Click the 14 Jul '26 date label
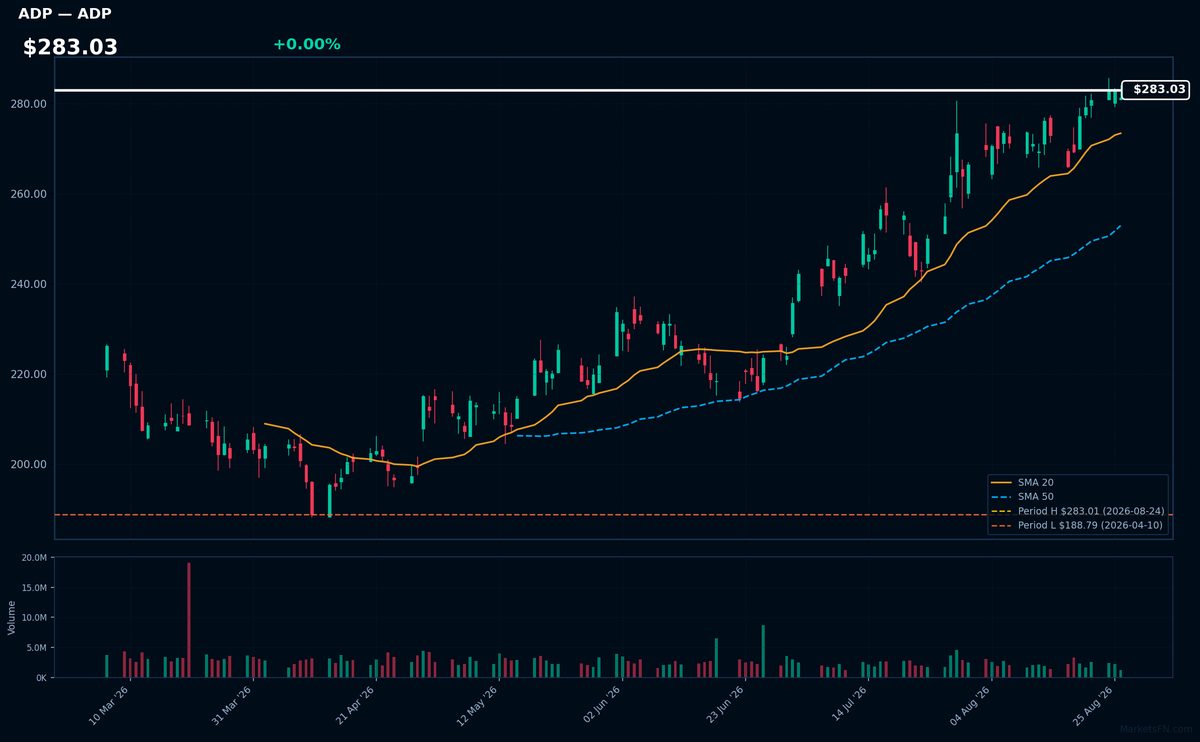The image size is (1200, 742). pyautogui.click(x=850, y=706)
